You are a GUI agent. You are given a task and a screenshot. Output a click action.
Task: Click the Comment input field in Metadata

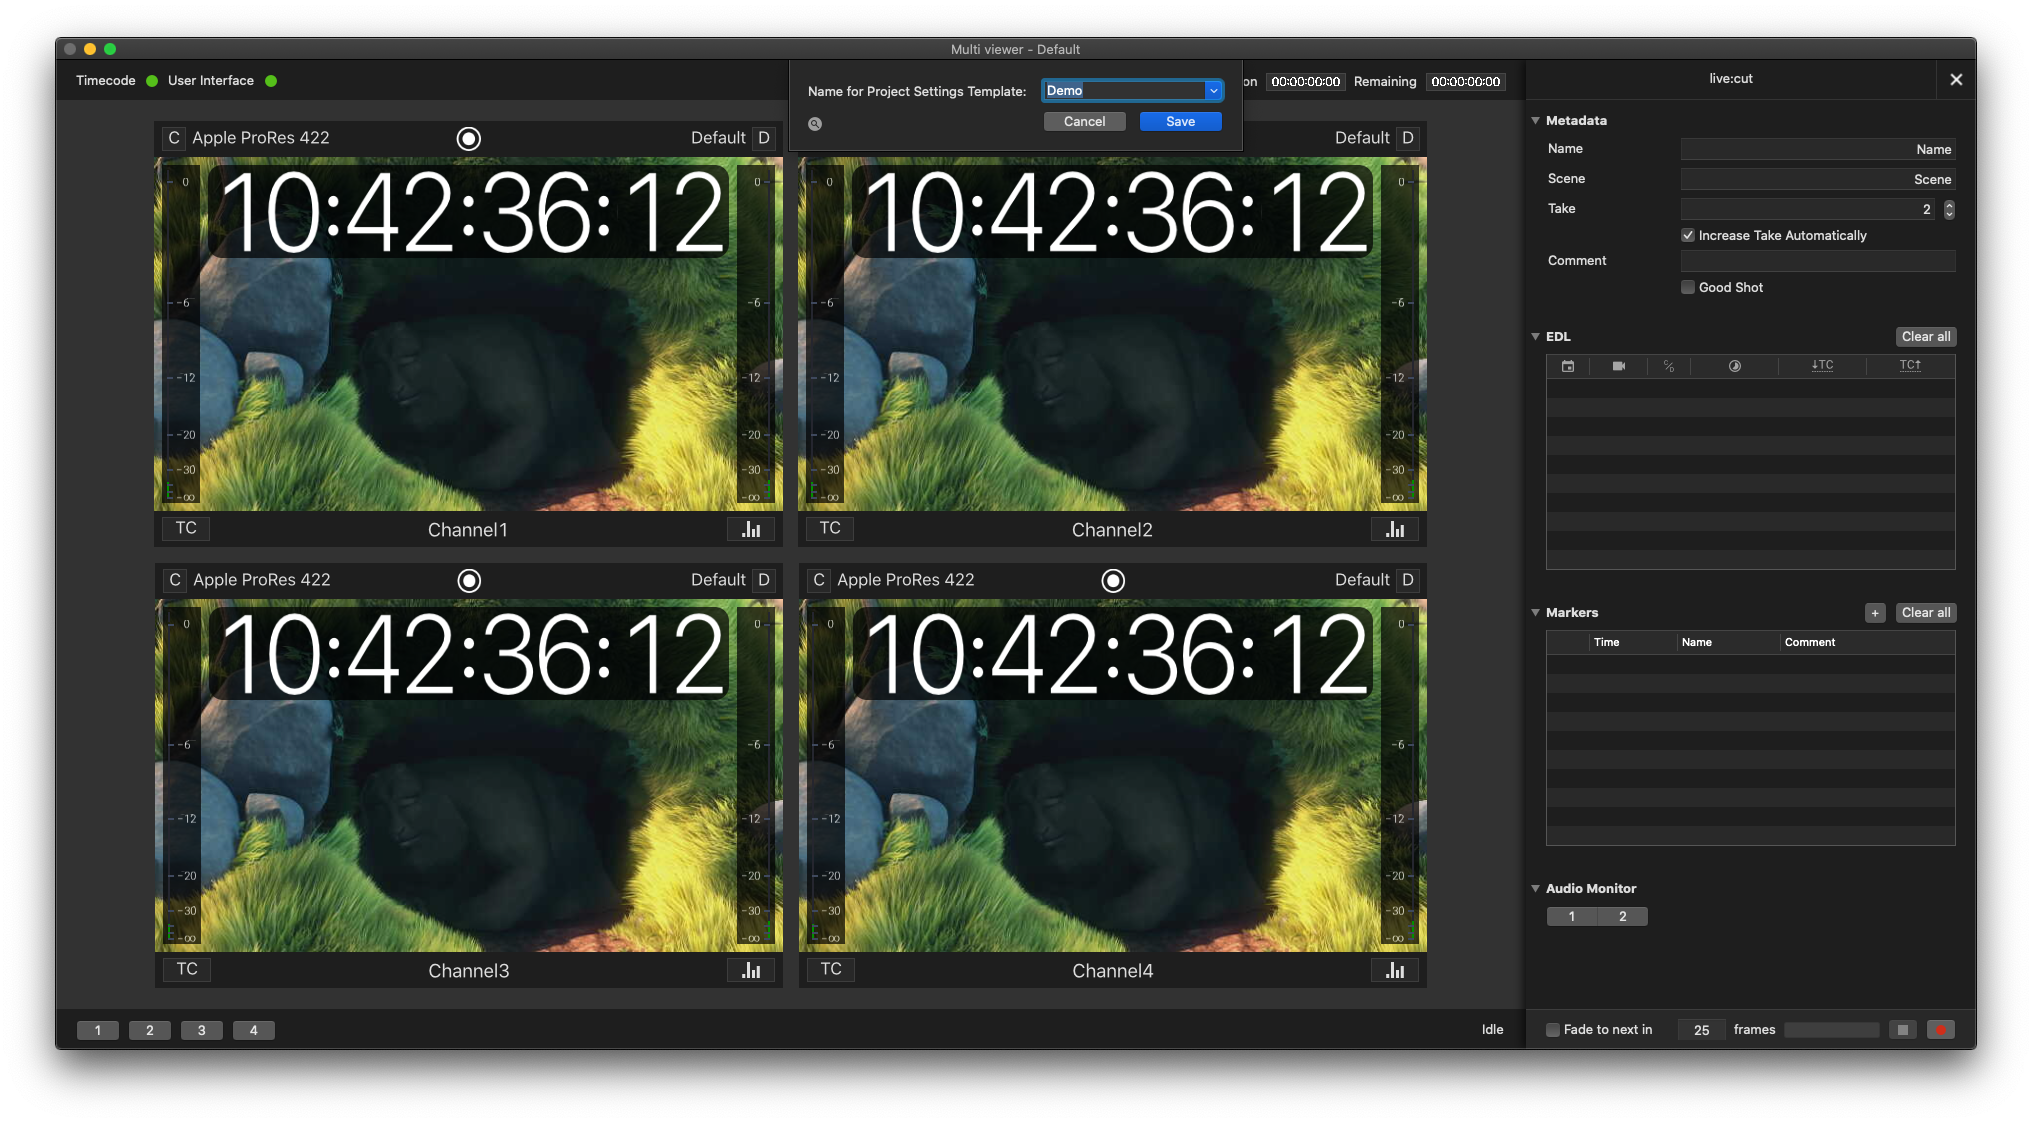click(x=1818, y=261)
